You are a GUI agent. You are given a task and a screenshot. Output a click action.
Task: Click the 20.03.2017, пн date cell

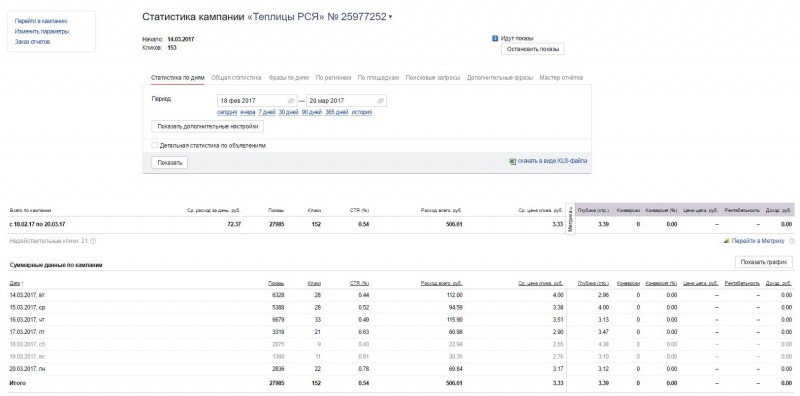pos(28,368)
